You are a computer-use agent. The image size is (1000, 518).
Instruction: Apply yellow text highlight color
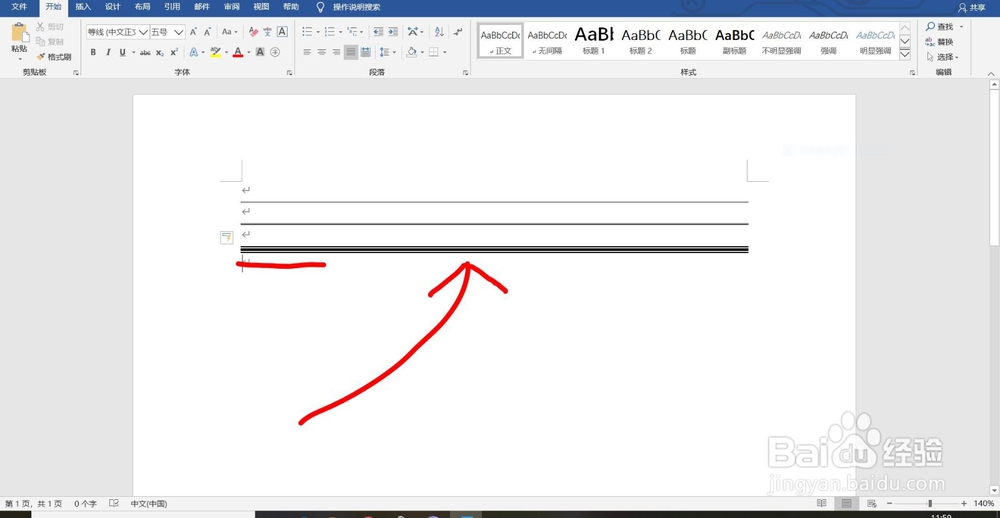tap(215, 52)
